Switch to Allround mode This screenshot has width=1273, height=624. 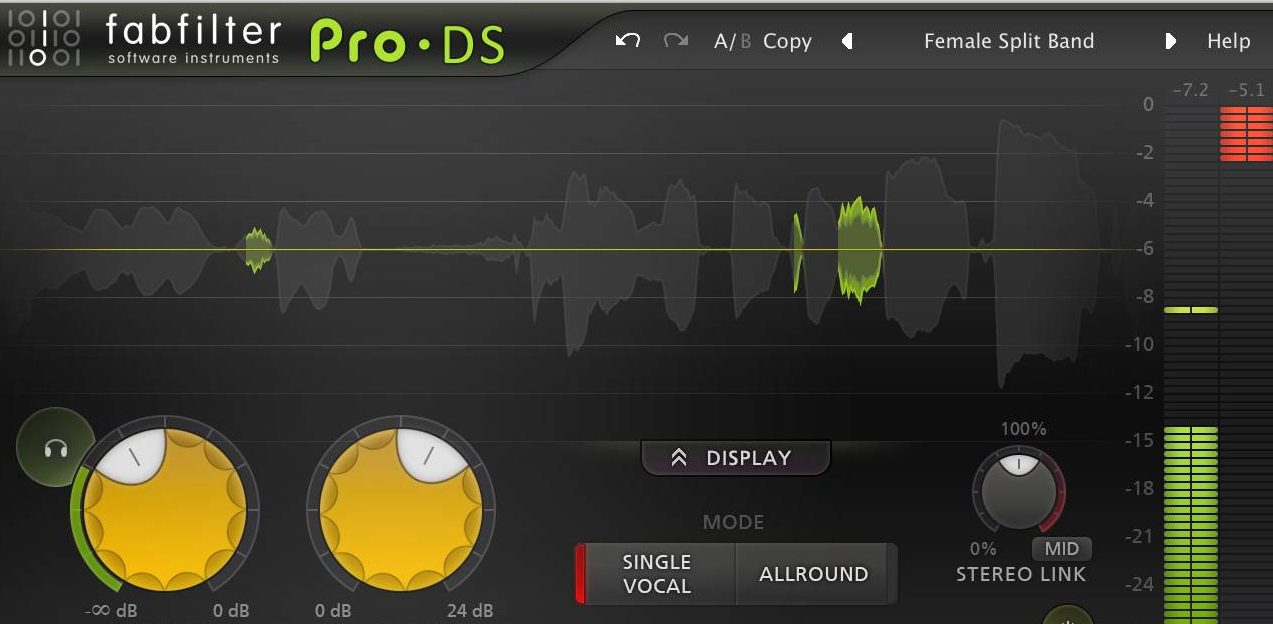(813, 574)
